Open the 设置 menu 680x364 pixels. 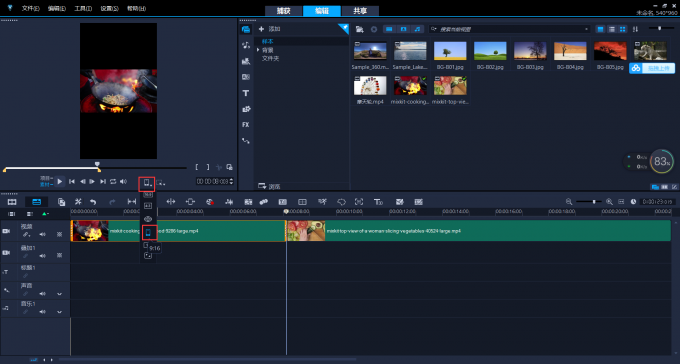pos(109,8)
